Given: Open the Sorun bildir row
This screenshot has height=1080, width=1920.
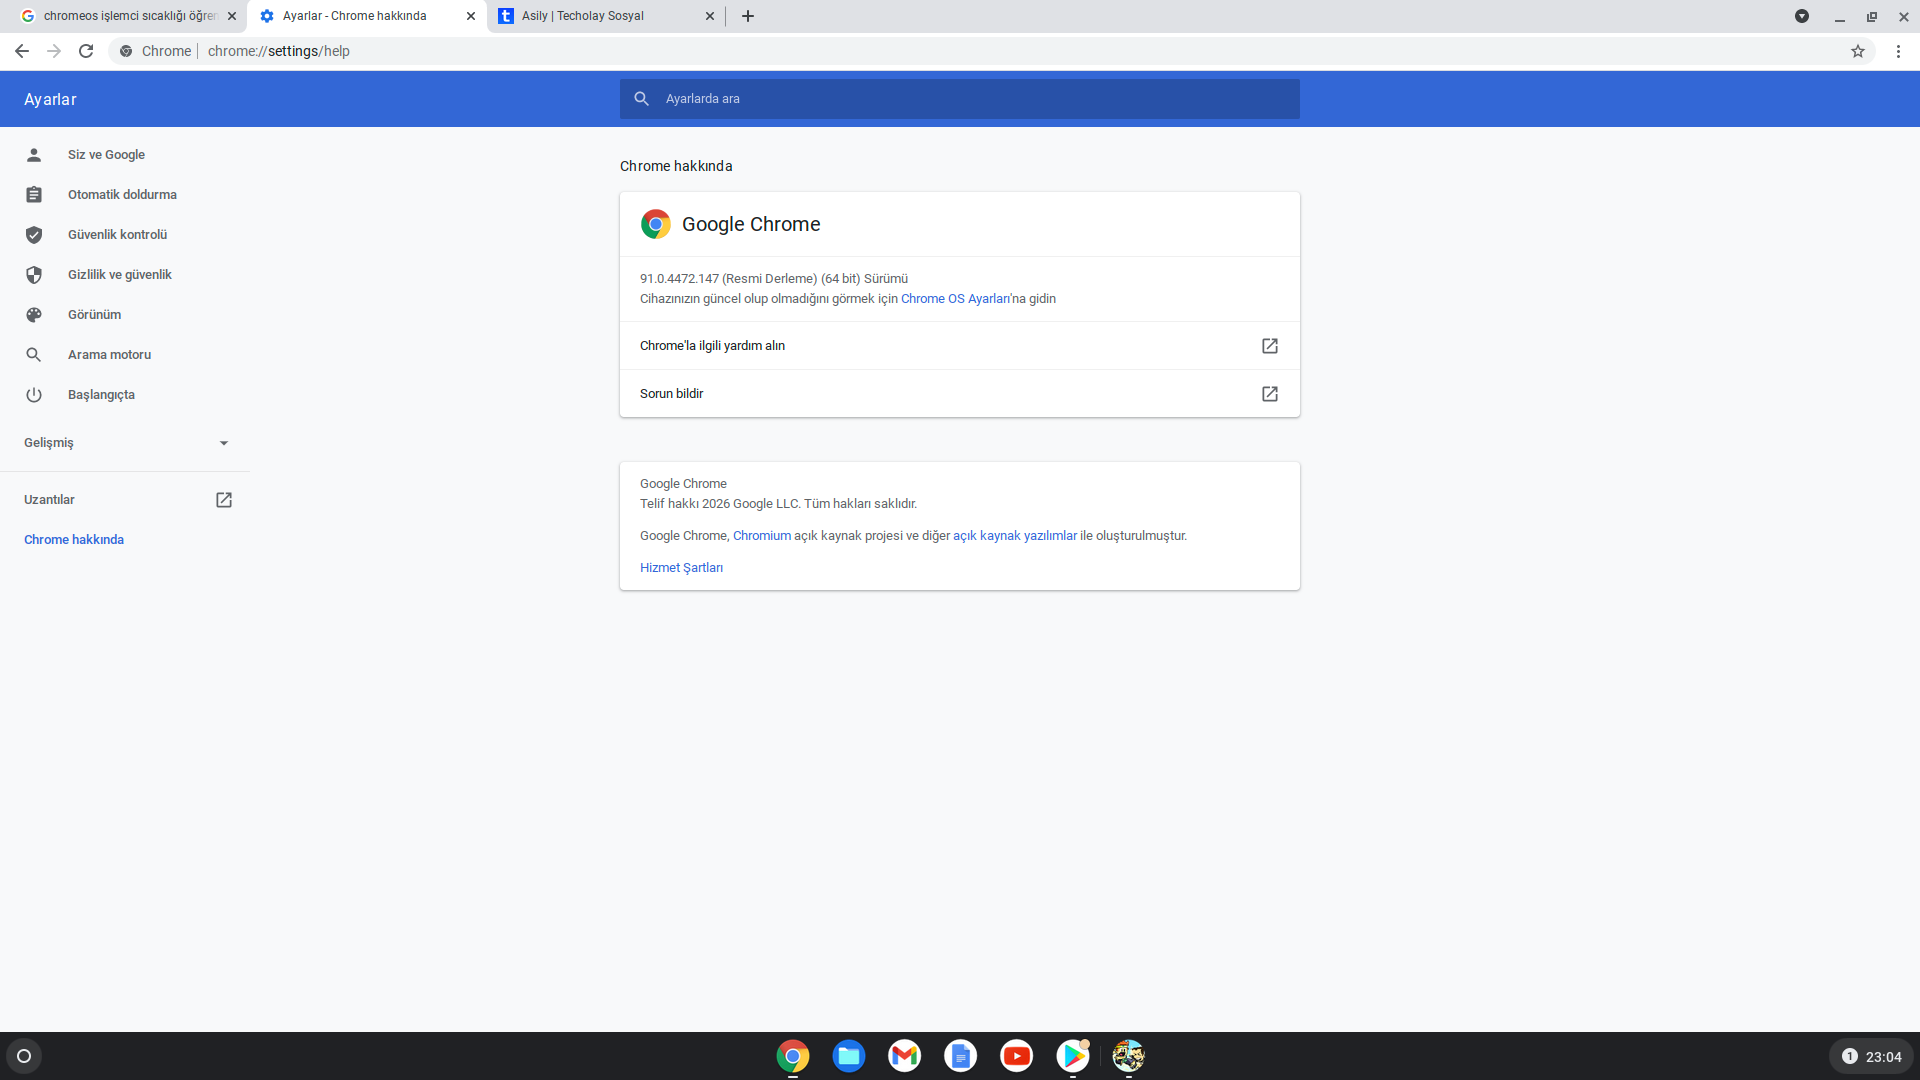Looking at the screenshot, I should 960,394.
